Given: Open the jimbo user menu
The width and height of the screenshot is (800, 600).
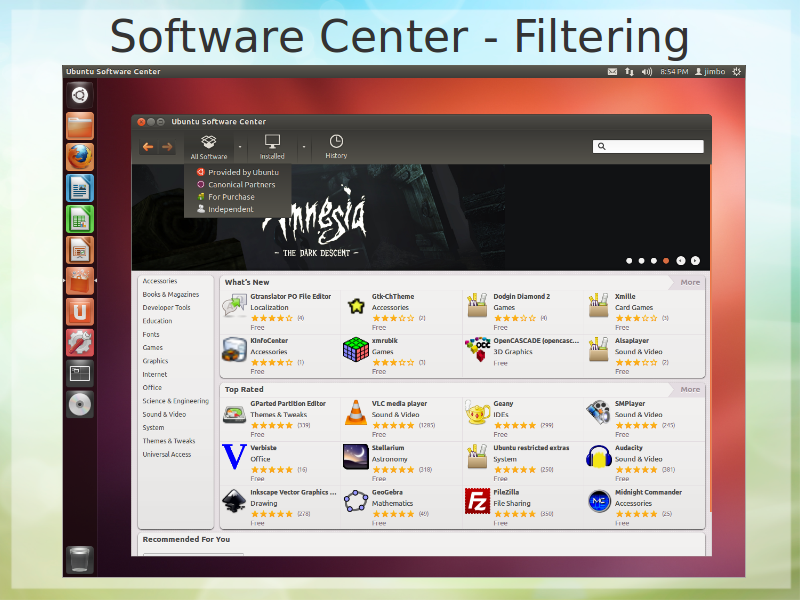Looking at the screenshot, I should [x=710, y=72].
